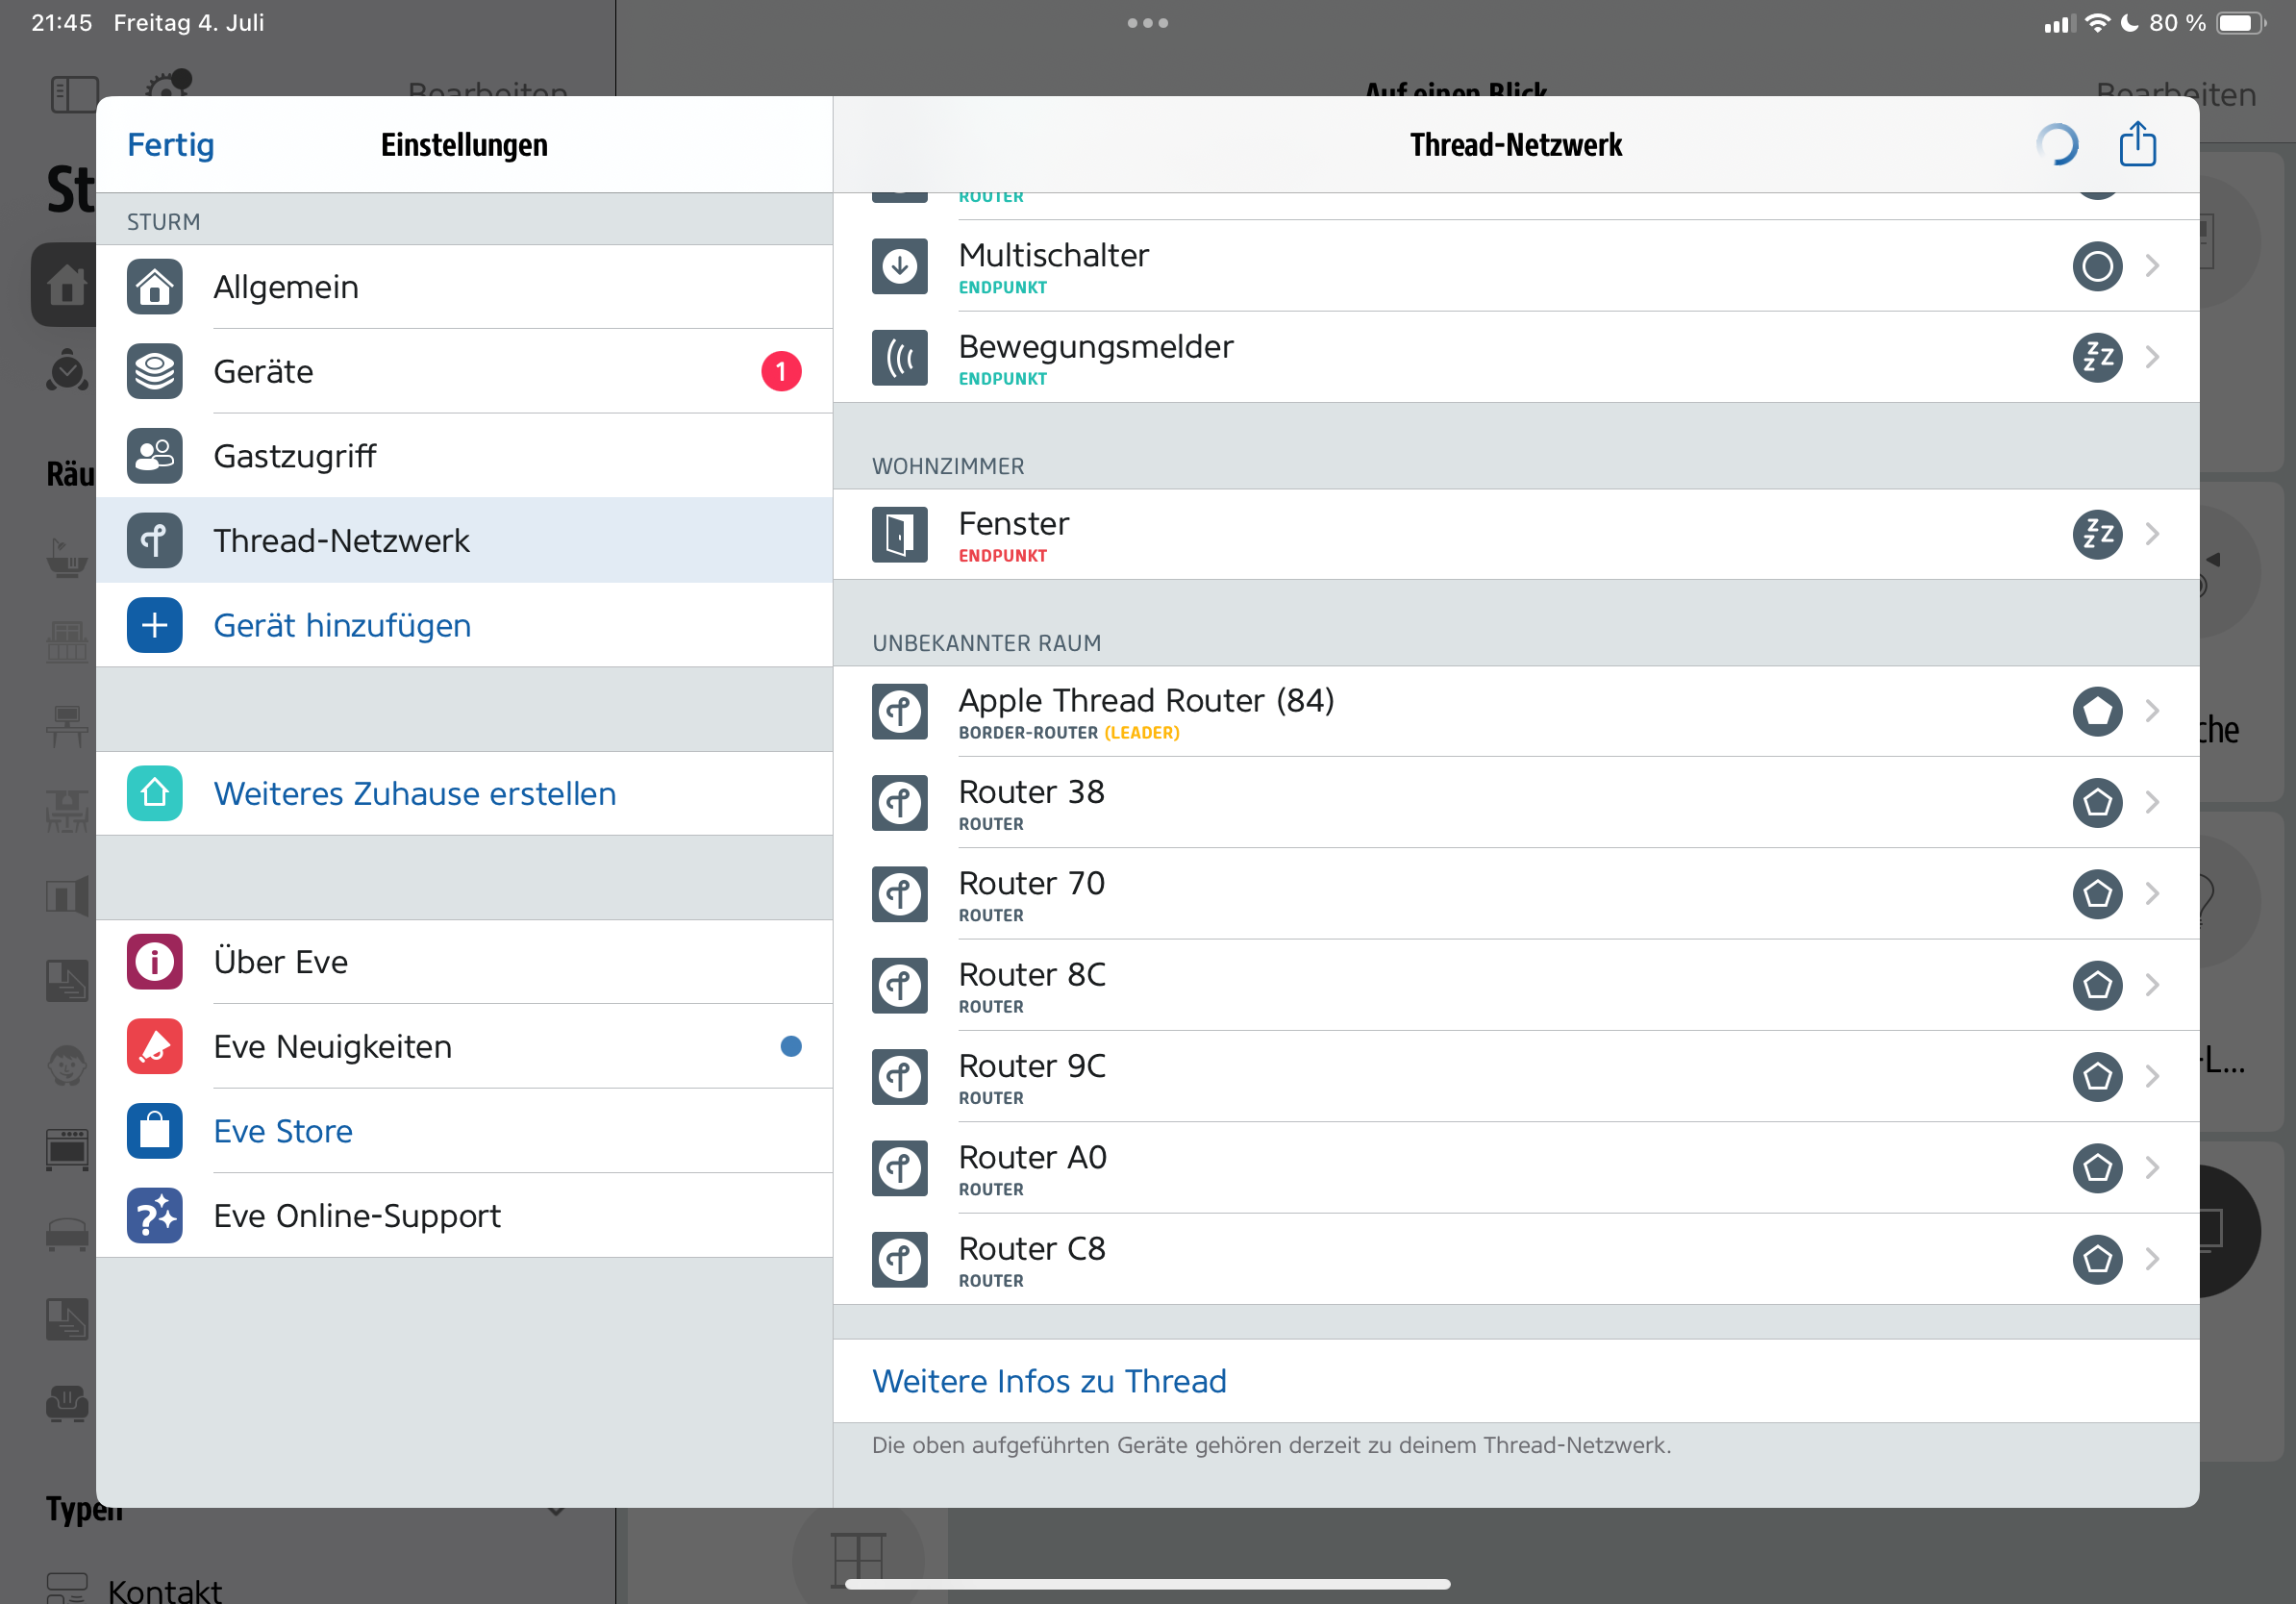The image size is (2296, 1604).
Task: Open the Weitere Infos zu Thread link
Action: click(x=1049, y=1381)
